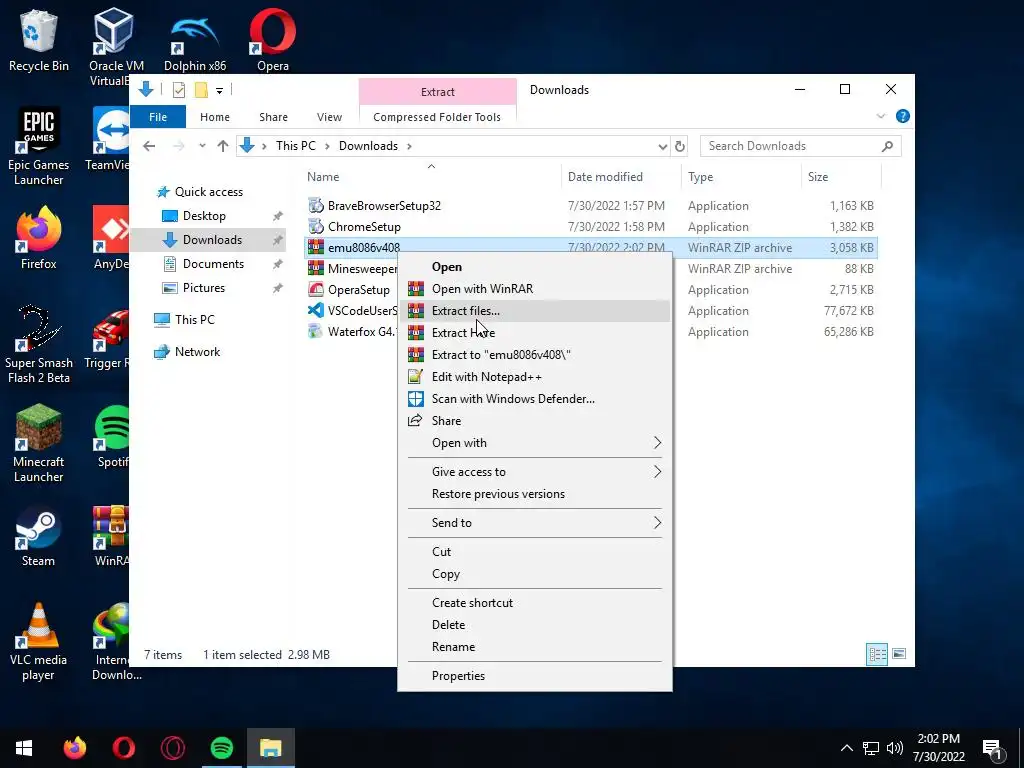This screenshot has height=768, width=1024.
Task: Click the Explorer help question mark icon
Action: pyautogui.click(x=903, y=116)
